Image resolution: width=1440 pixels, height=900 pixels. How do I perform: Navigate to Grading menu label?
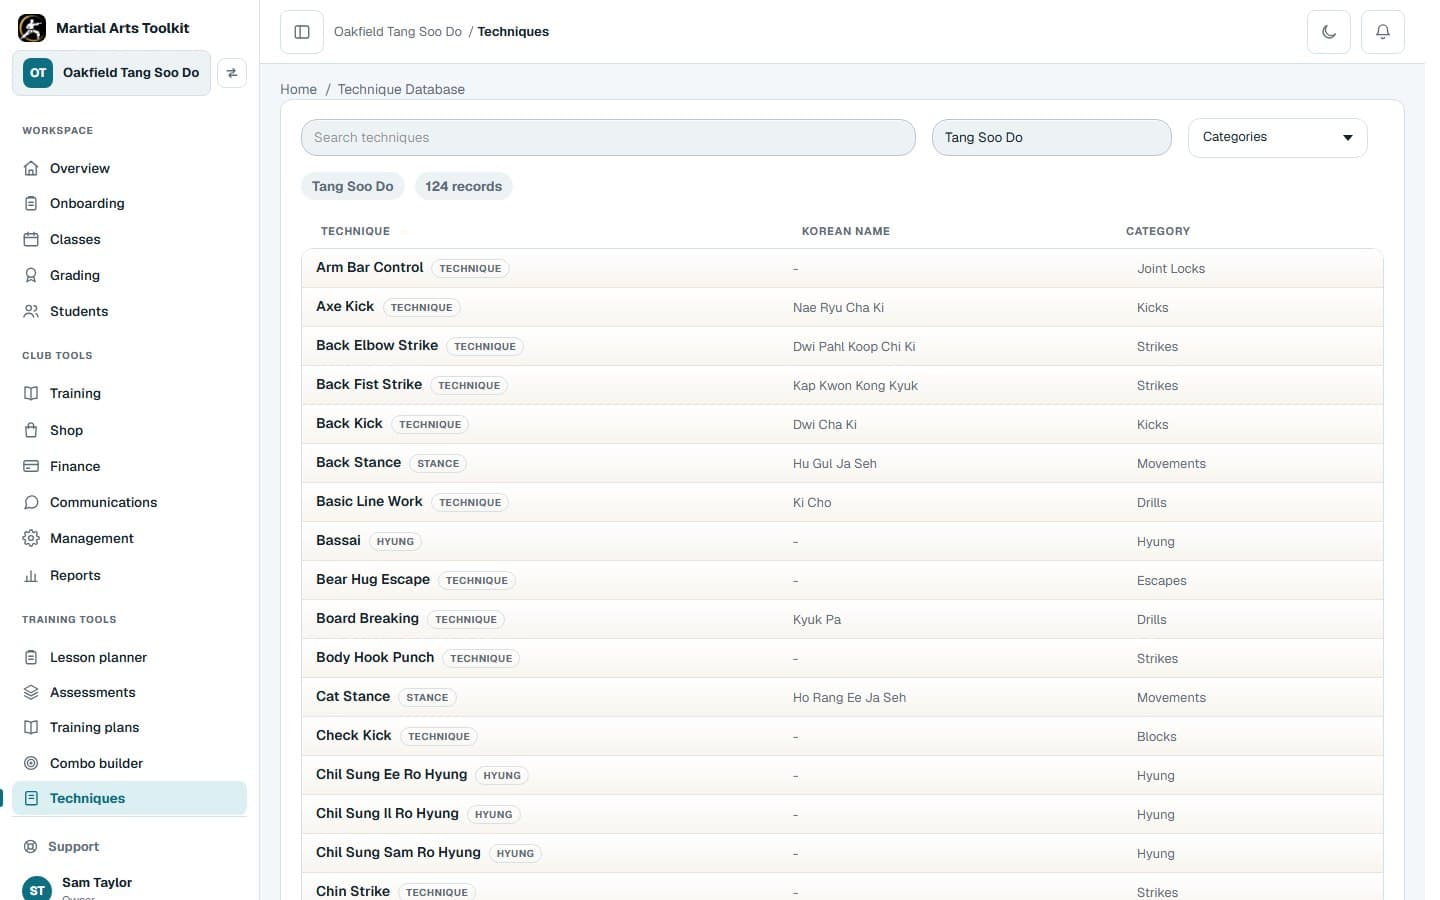75,275
